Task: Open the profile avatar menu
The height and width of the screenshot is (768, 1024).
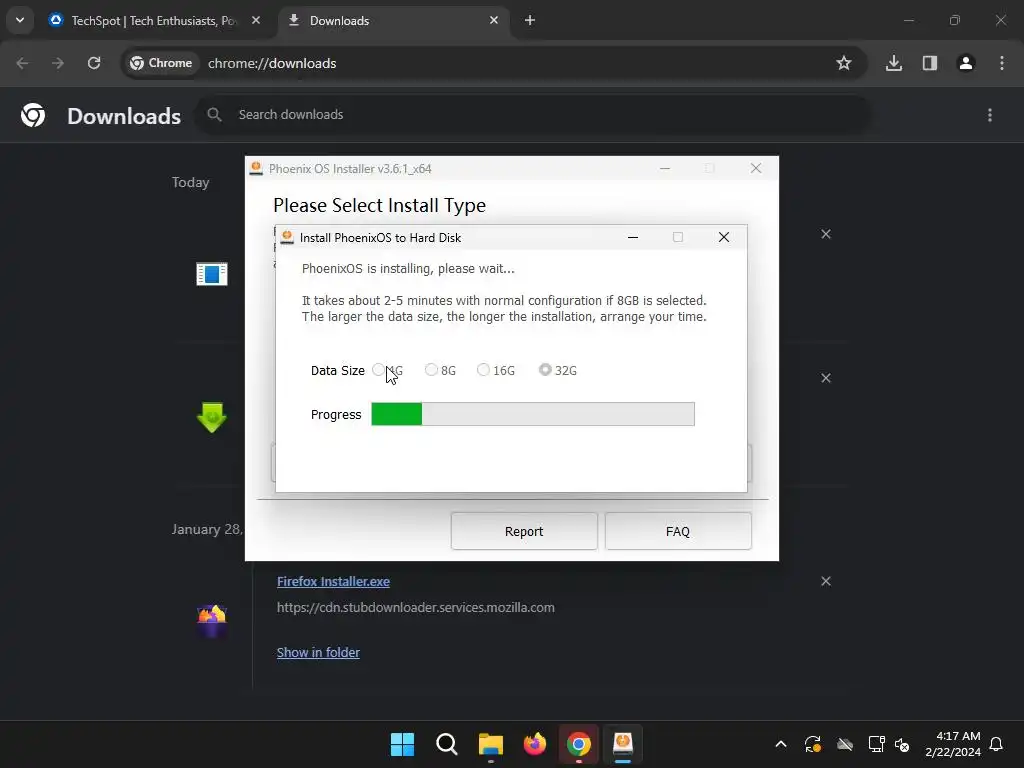Action: pyautogui.click(x=966, y=63)
